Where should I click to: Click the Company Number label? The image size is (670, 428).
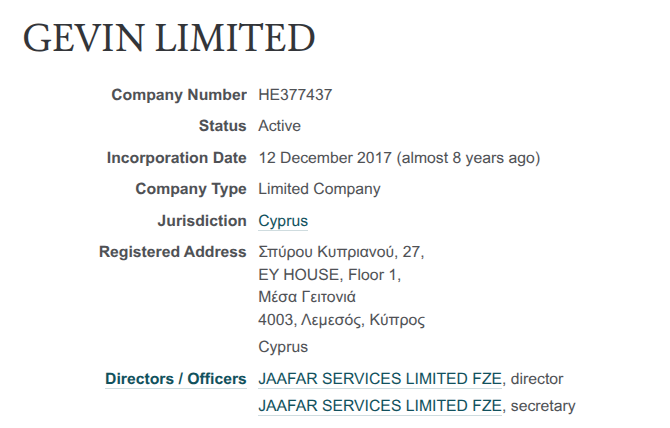coord(178,95)
